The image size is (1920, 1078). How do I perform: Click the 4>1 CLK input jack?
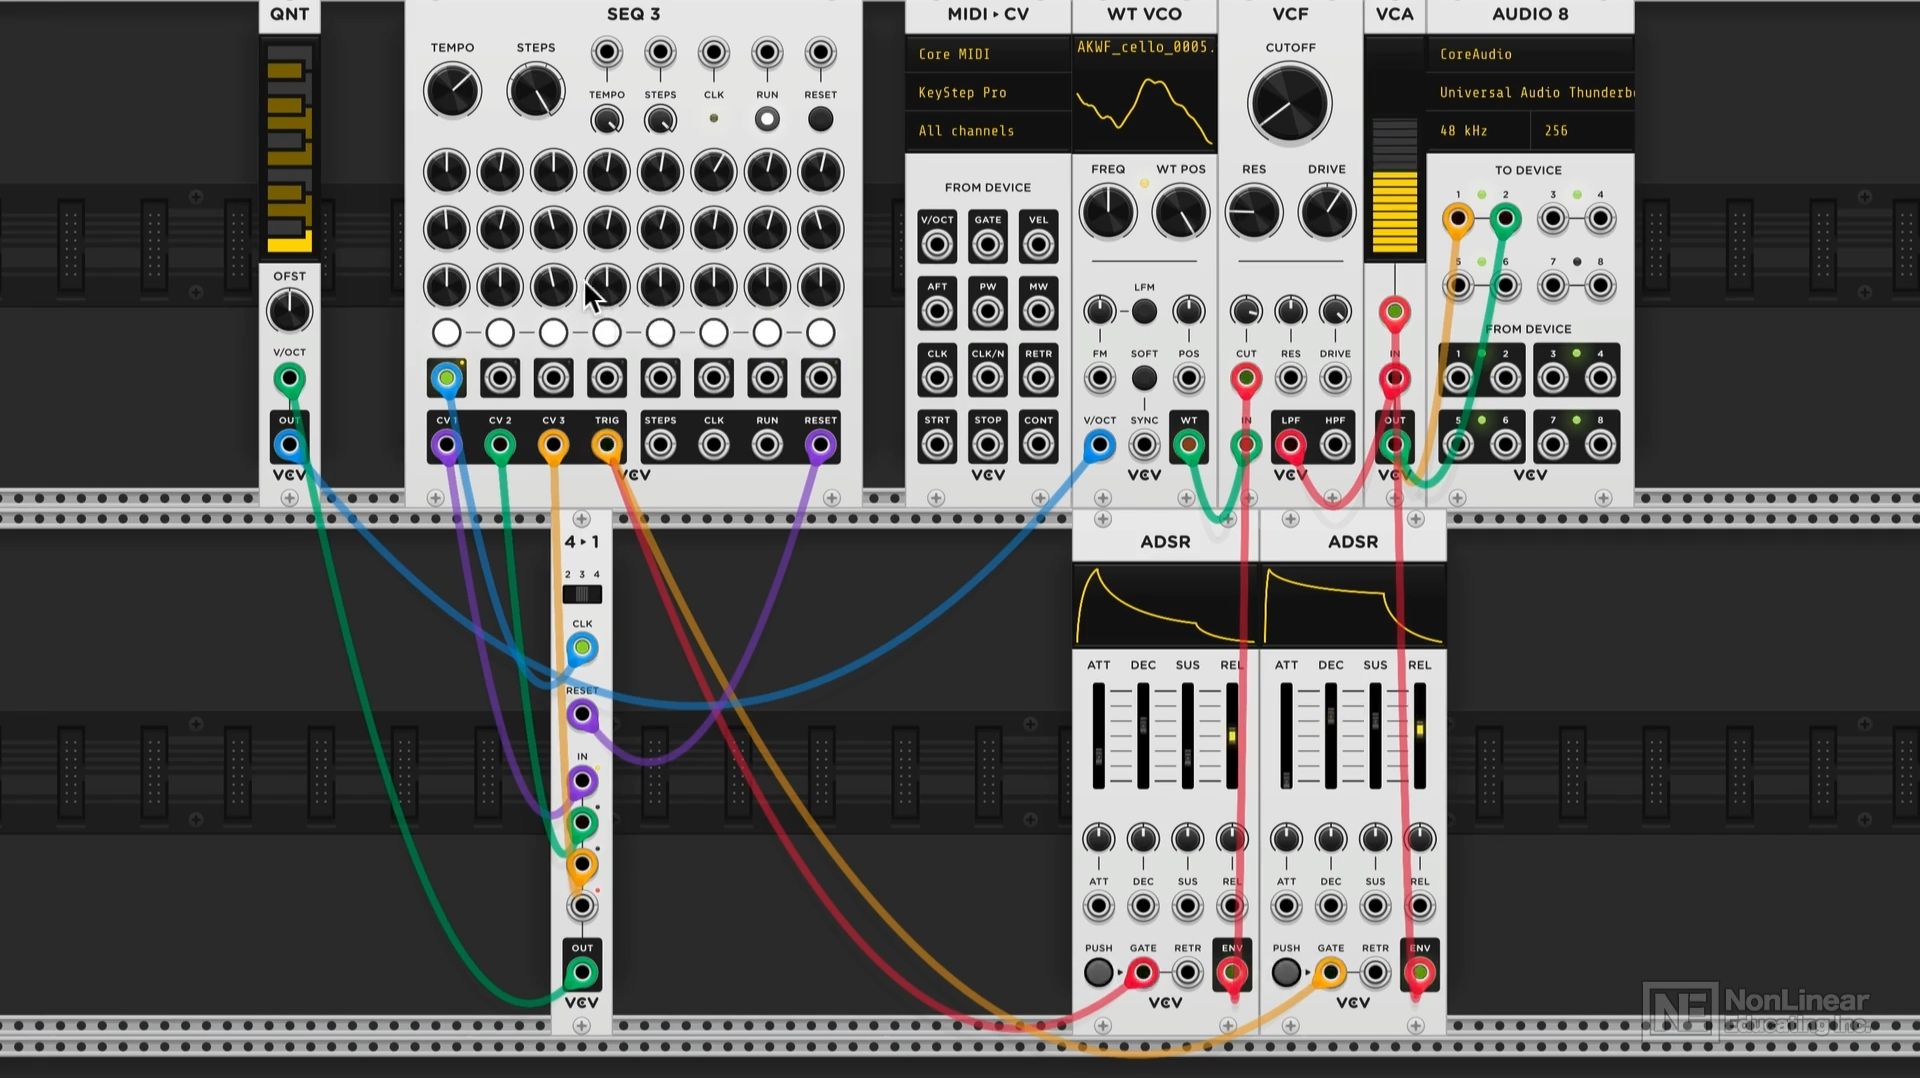[x=582, y=648]
